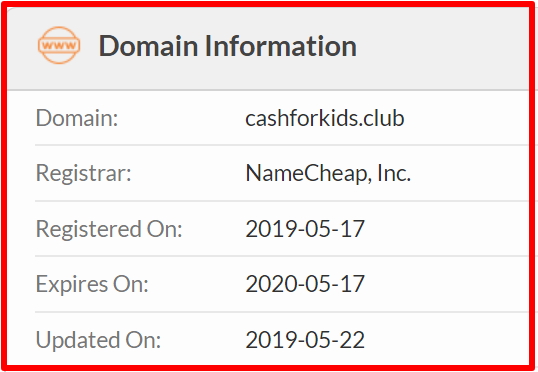
Task: Select the 2019-05-22 updated date
Action: pos(305,340)
